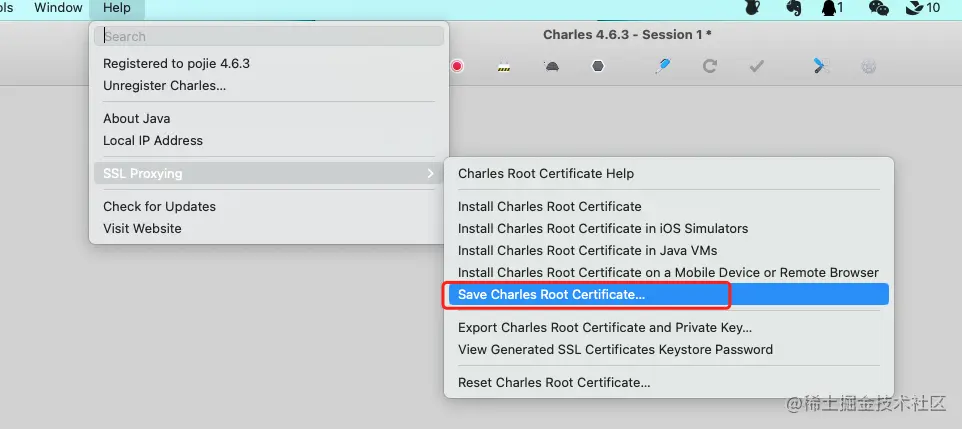Click the red Record toolbar icon
Viewport: 962px width, 429px height.
456,66
